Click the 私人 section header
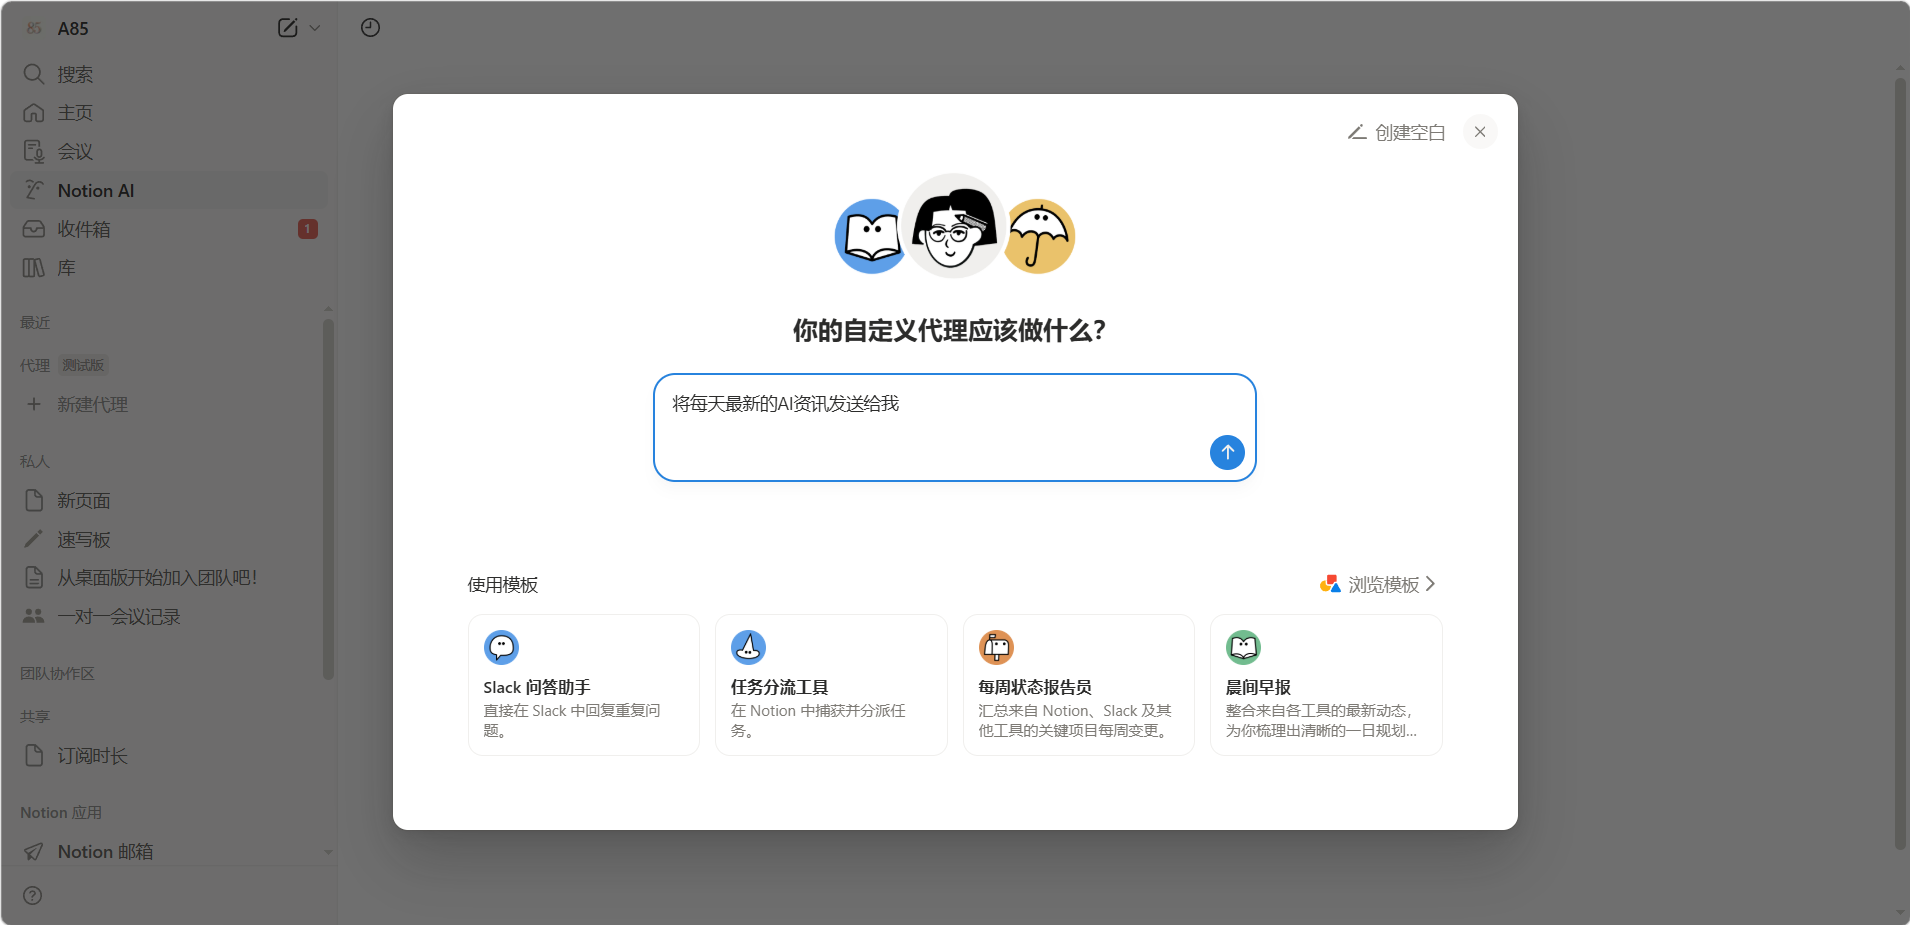The width and height of the screenshot is (1910, 925). [x=35, y=462]
